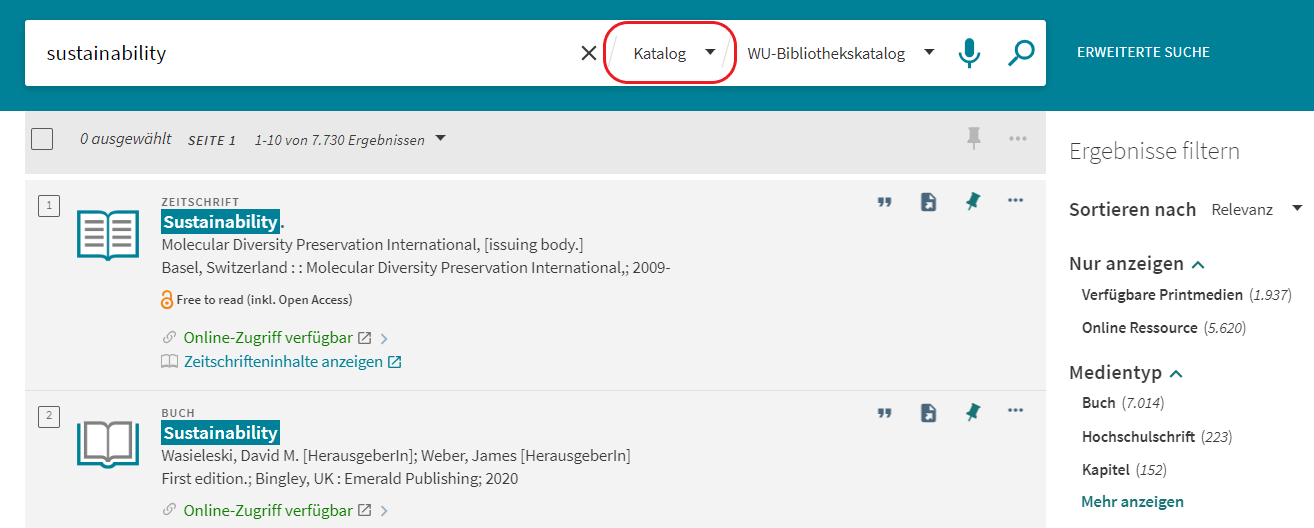Image resolution: width=1314 pixels, height=528 pixels.
Task: Open more actions for second result
Action: (x=1016, y=411)
